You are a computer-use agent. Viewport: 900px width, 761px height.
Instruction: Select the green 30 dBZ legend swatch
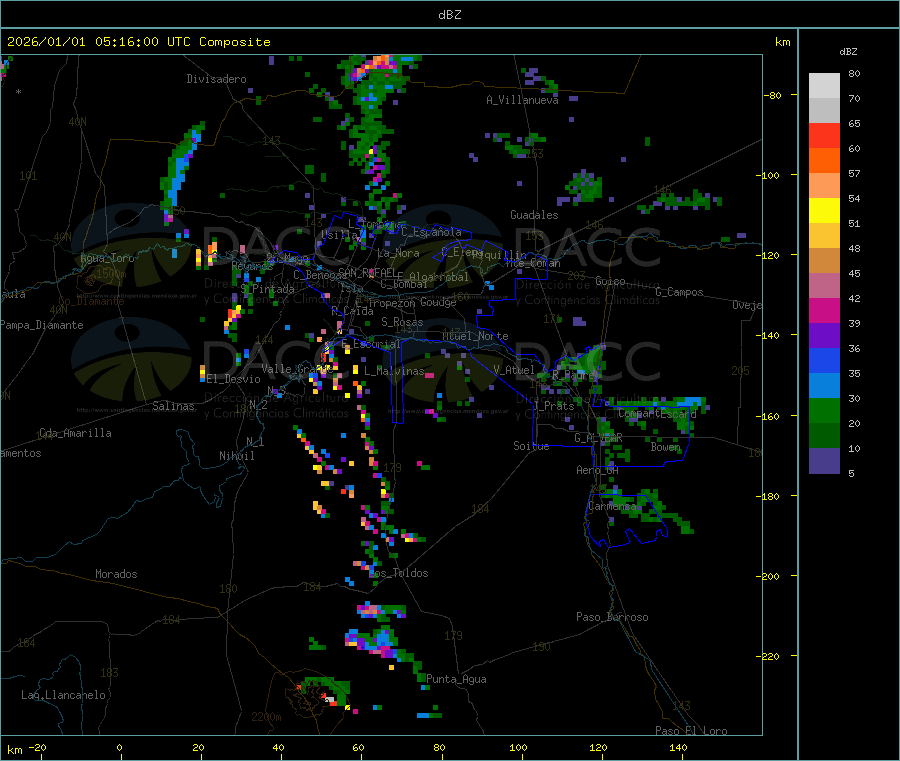[824, 410]
